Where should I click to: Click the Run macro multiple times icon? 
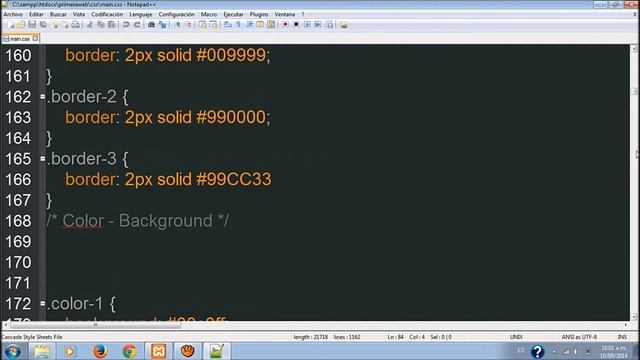point(318,25)
